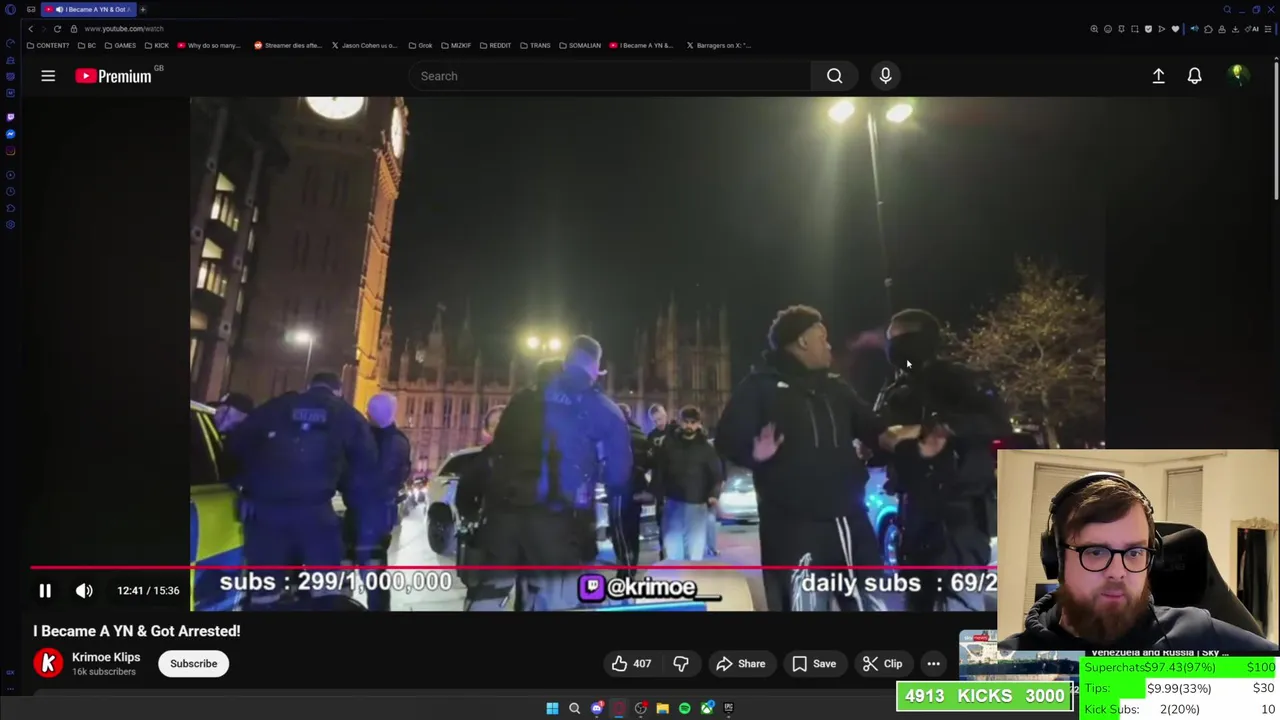
Task: Expand the BC bookmarks folder
Action: [87, 45]
